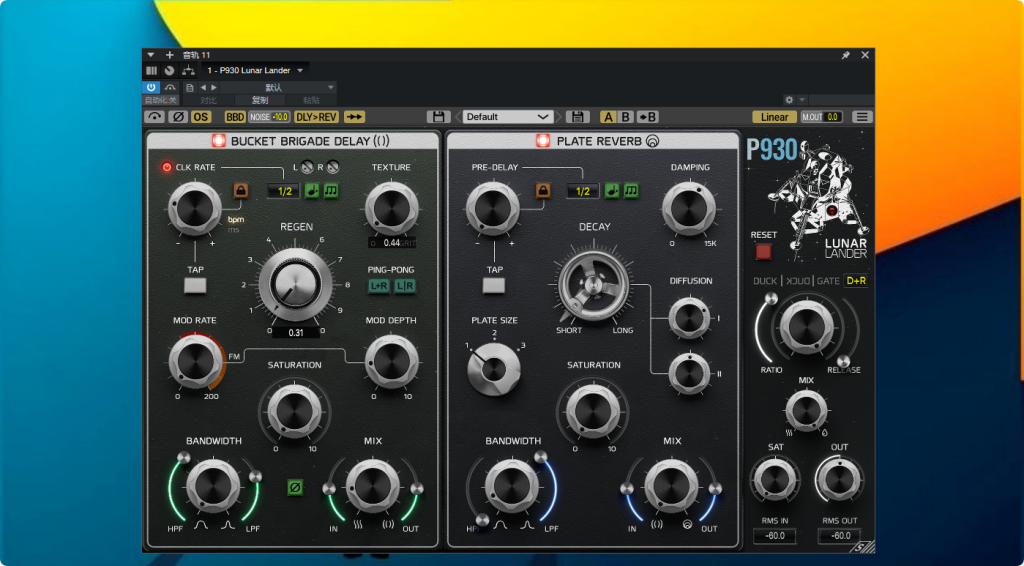
Task: Click the TEXTURE 0.44 value display
Action: tap(392, 243)
